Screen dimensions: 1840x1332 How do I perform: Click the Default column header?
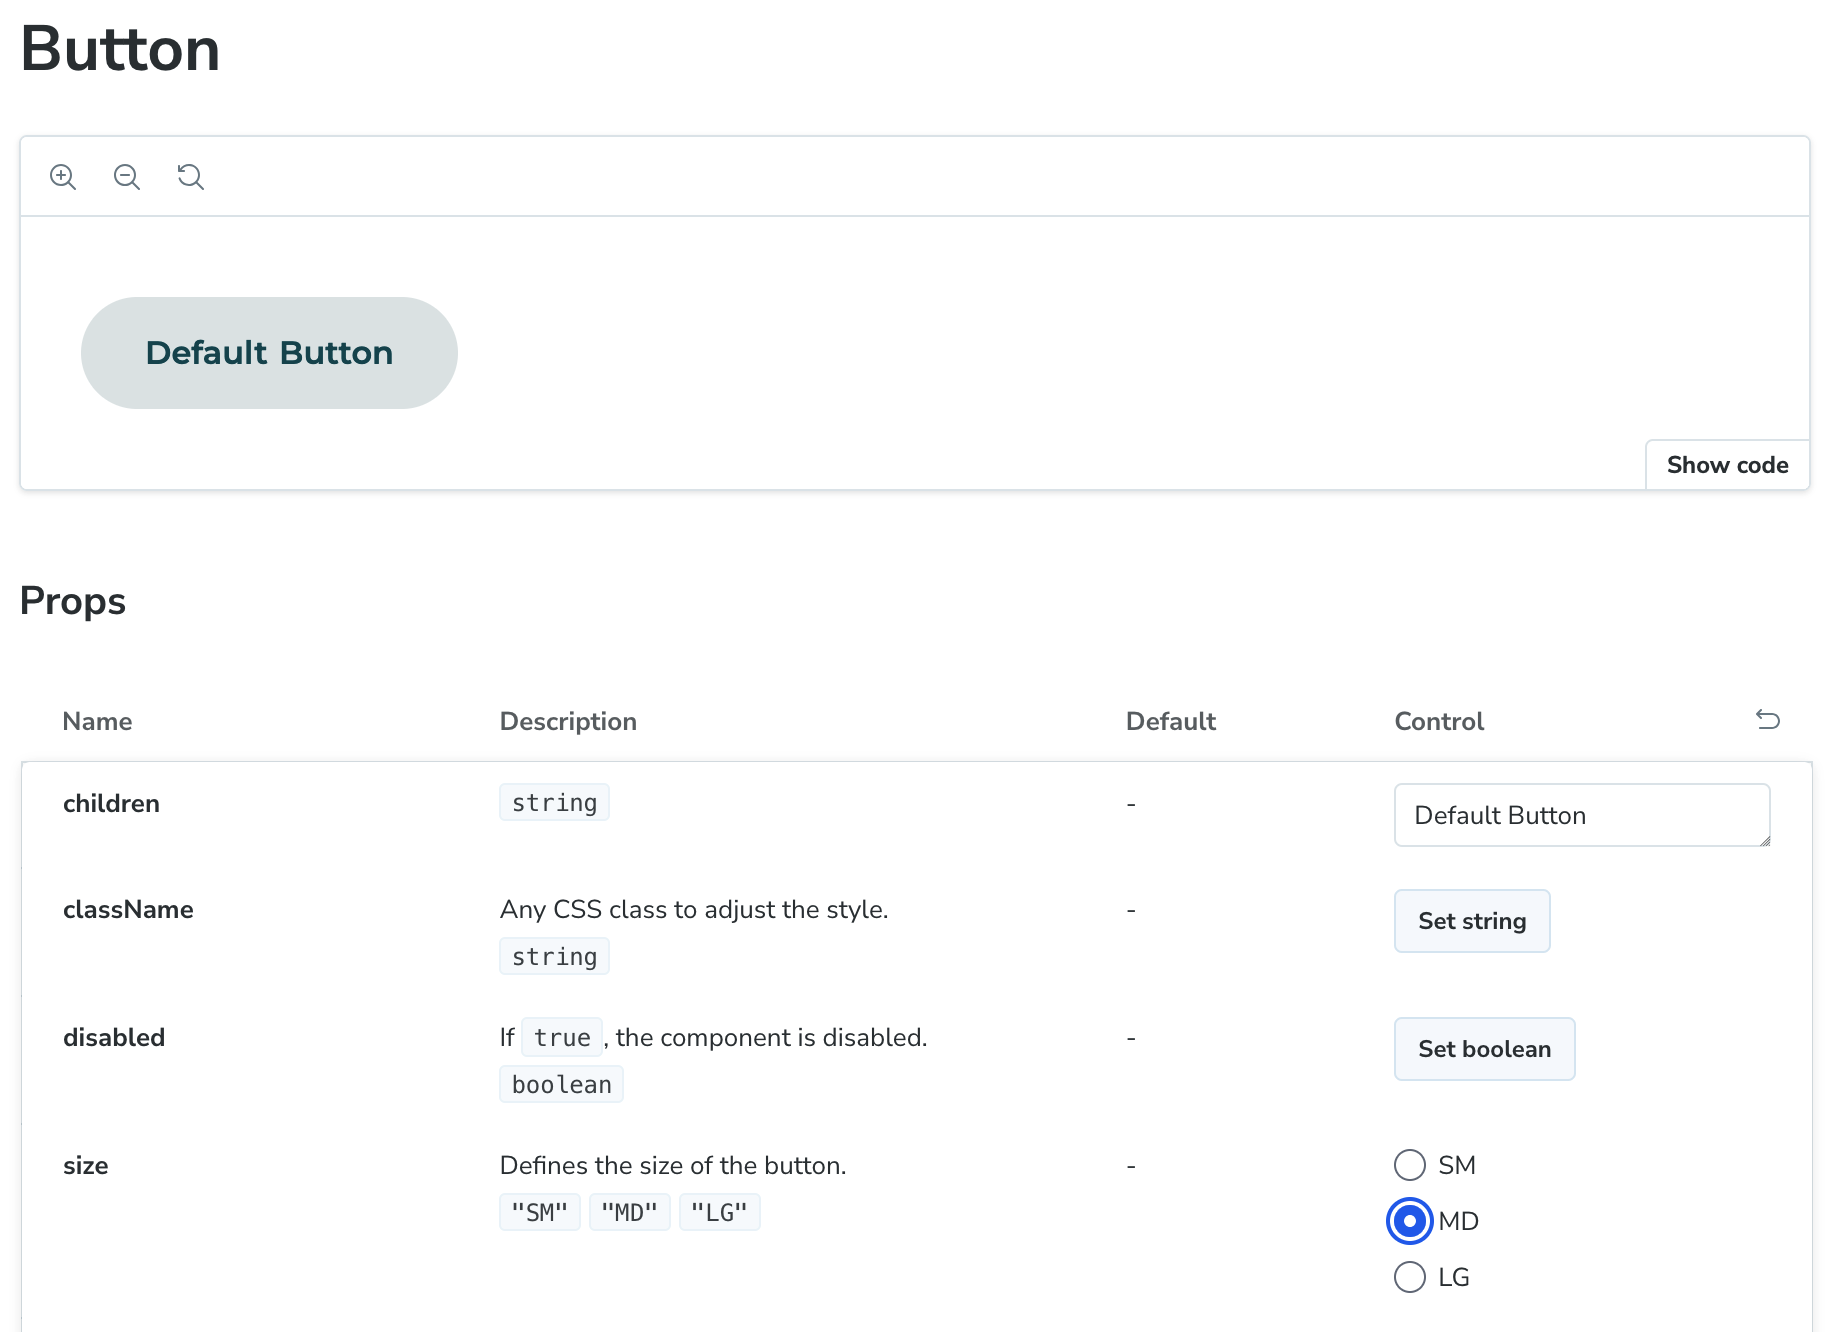click(x=1170, y=721)
